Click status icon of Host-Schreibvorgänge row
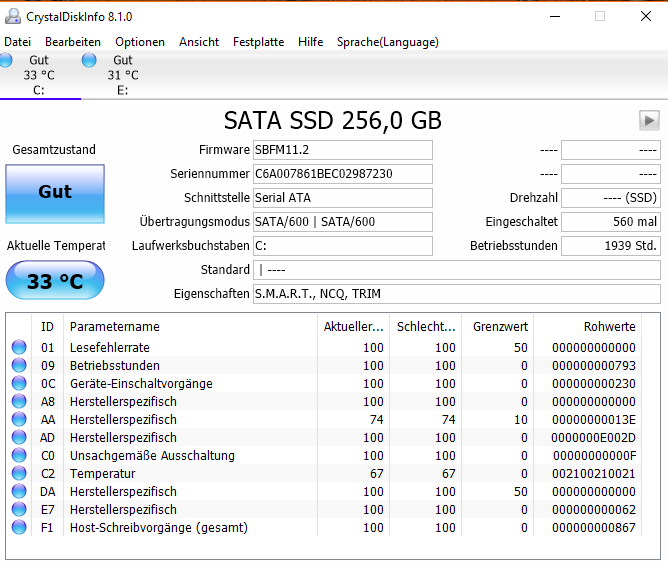Screen dimensions: 668x565 tap(19, 528)
